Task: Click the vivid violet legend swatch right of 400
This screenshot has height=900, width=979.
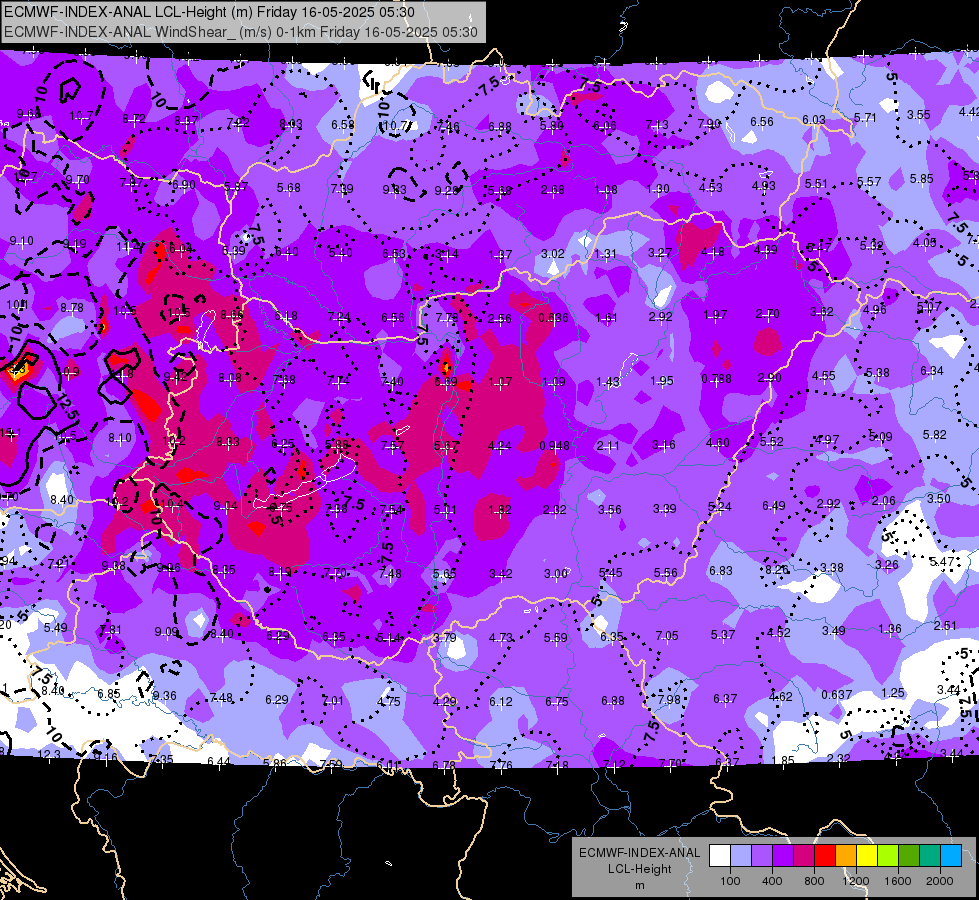Action: click(783, 855)
